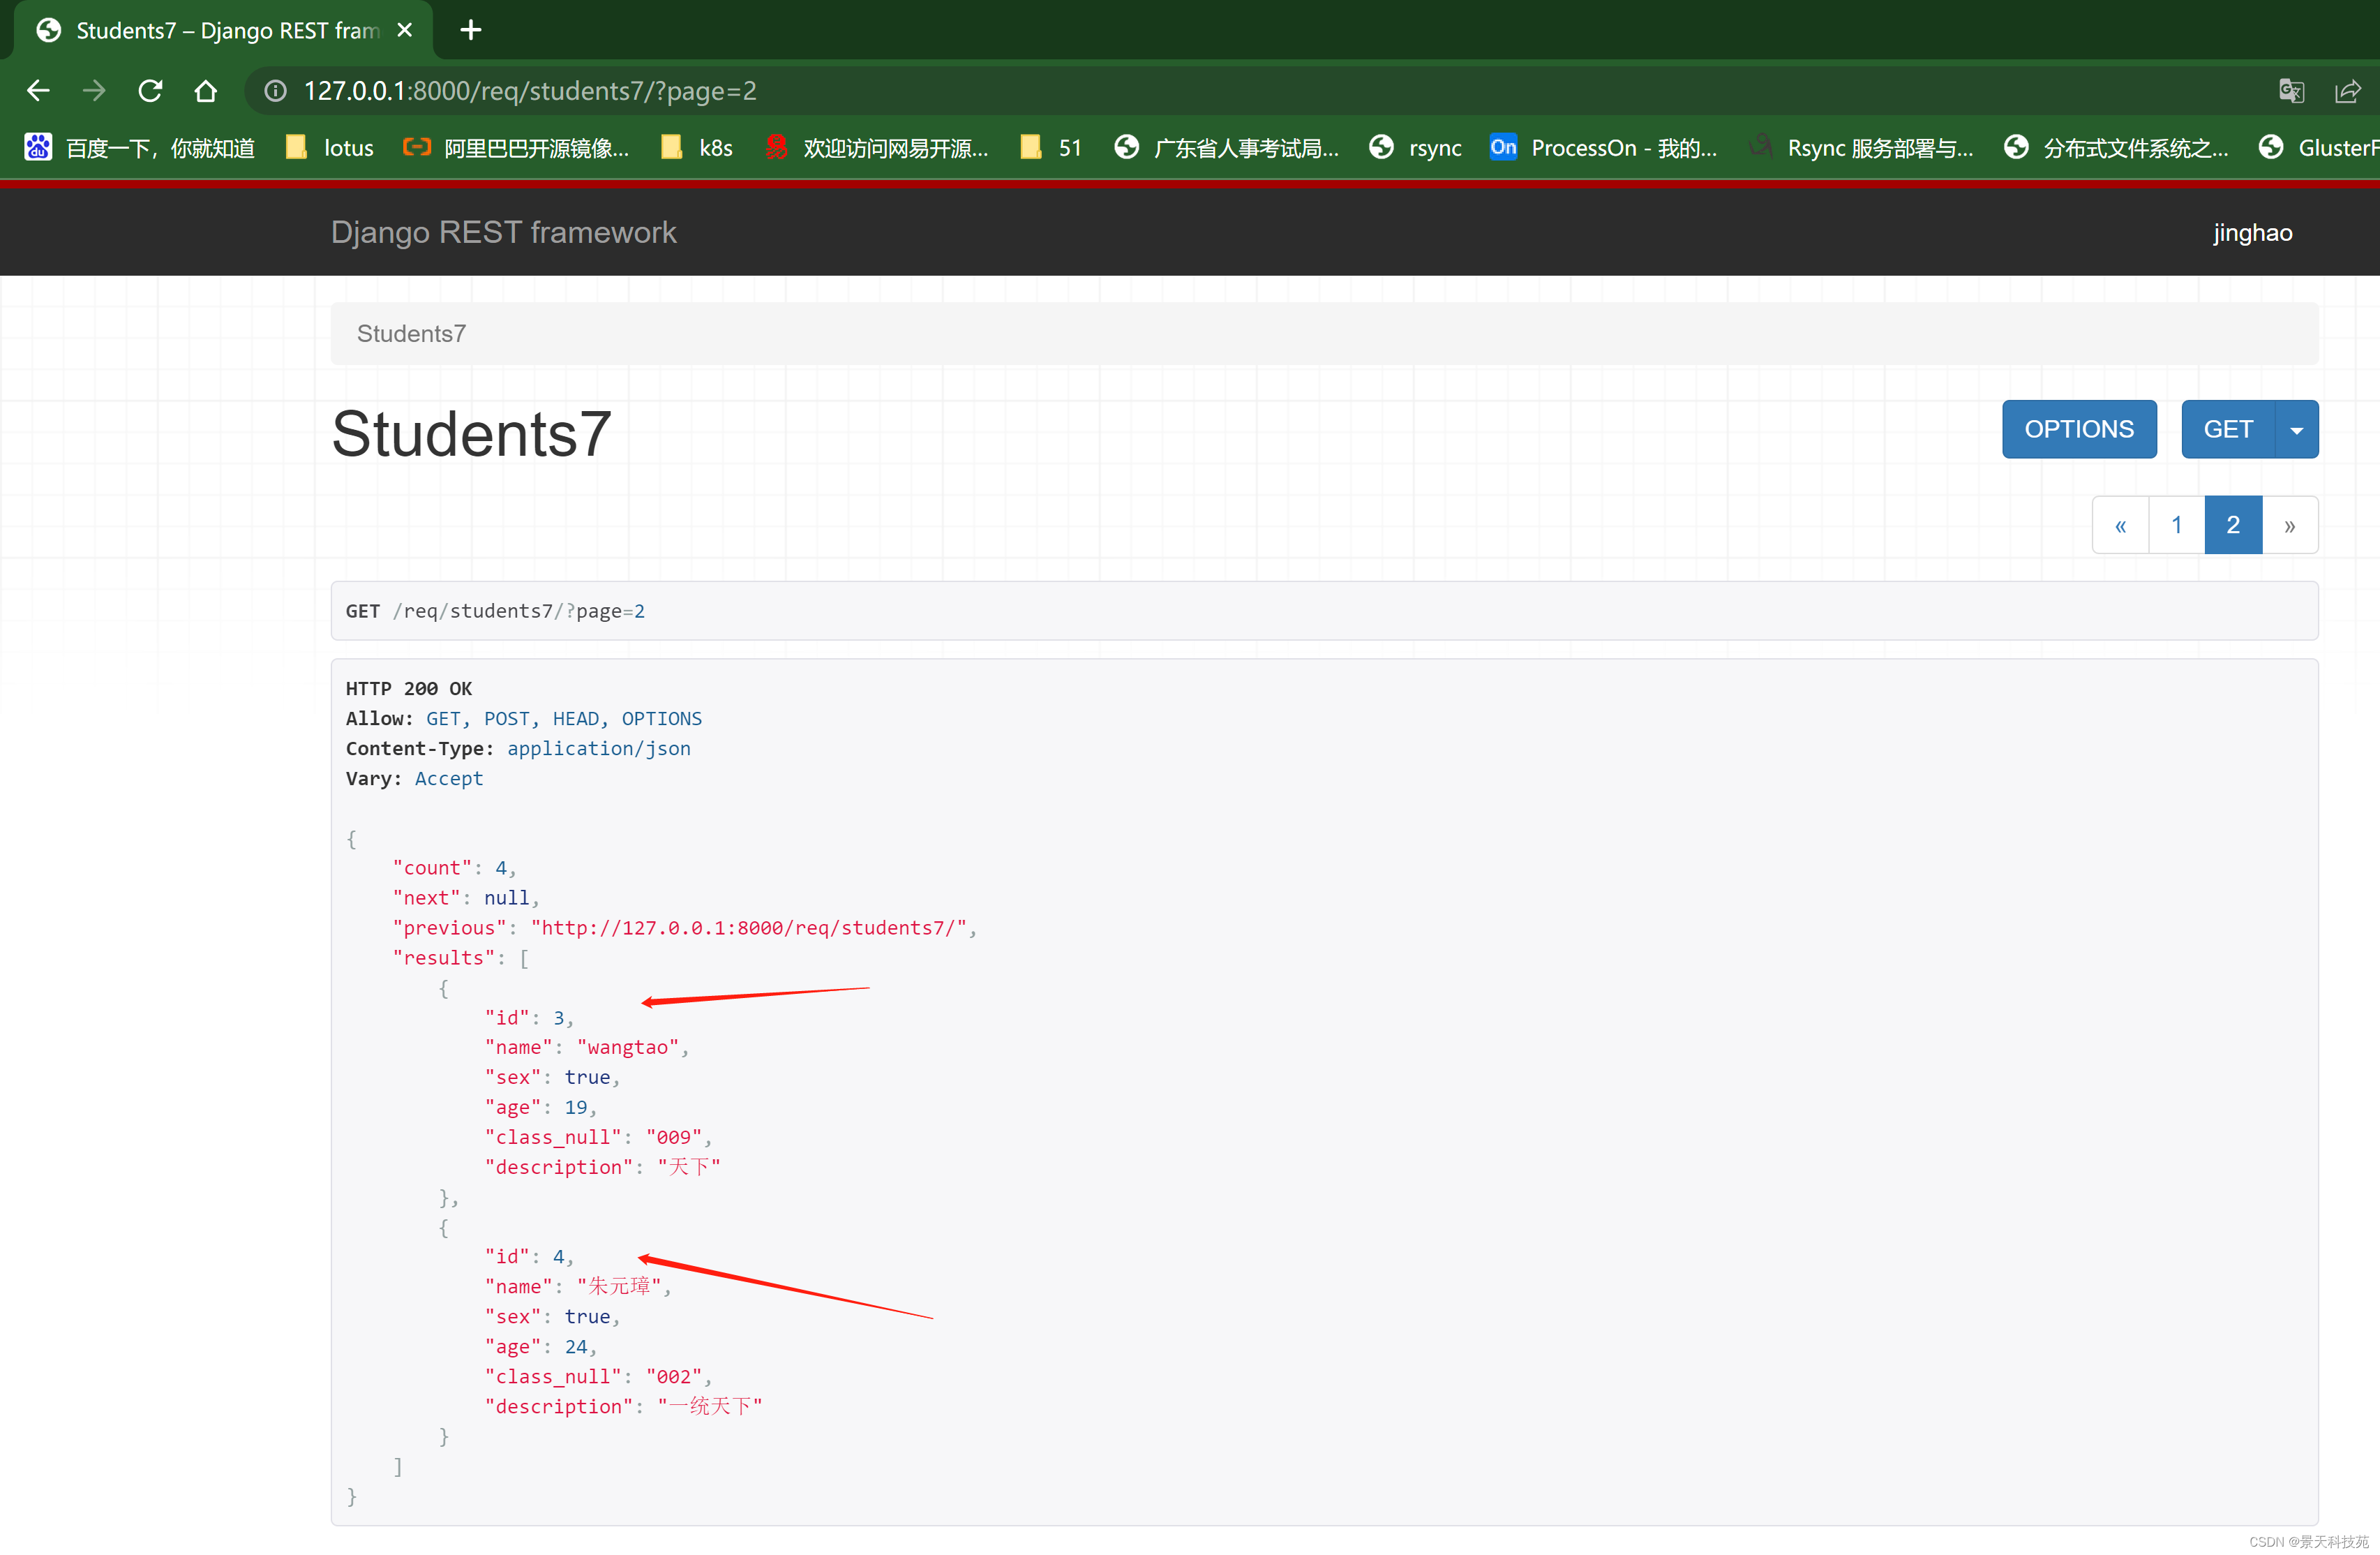The image size is (2380, 1555).
Task: Go to page 1 in pagination
Action: click(x=2177, y=525)
